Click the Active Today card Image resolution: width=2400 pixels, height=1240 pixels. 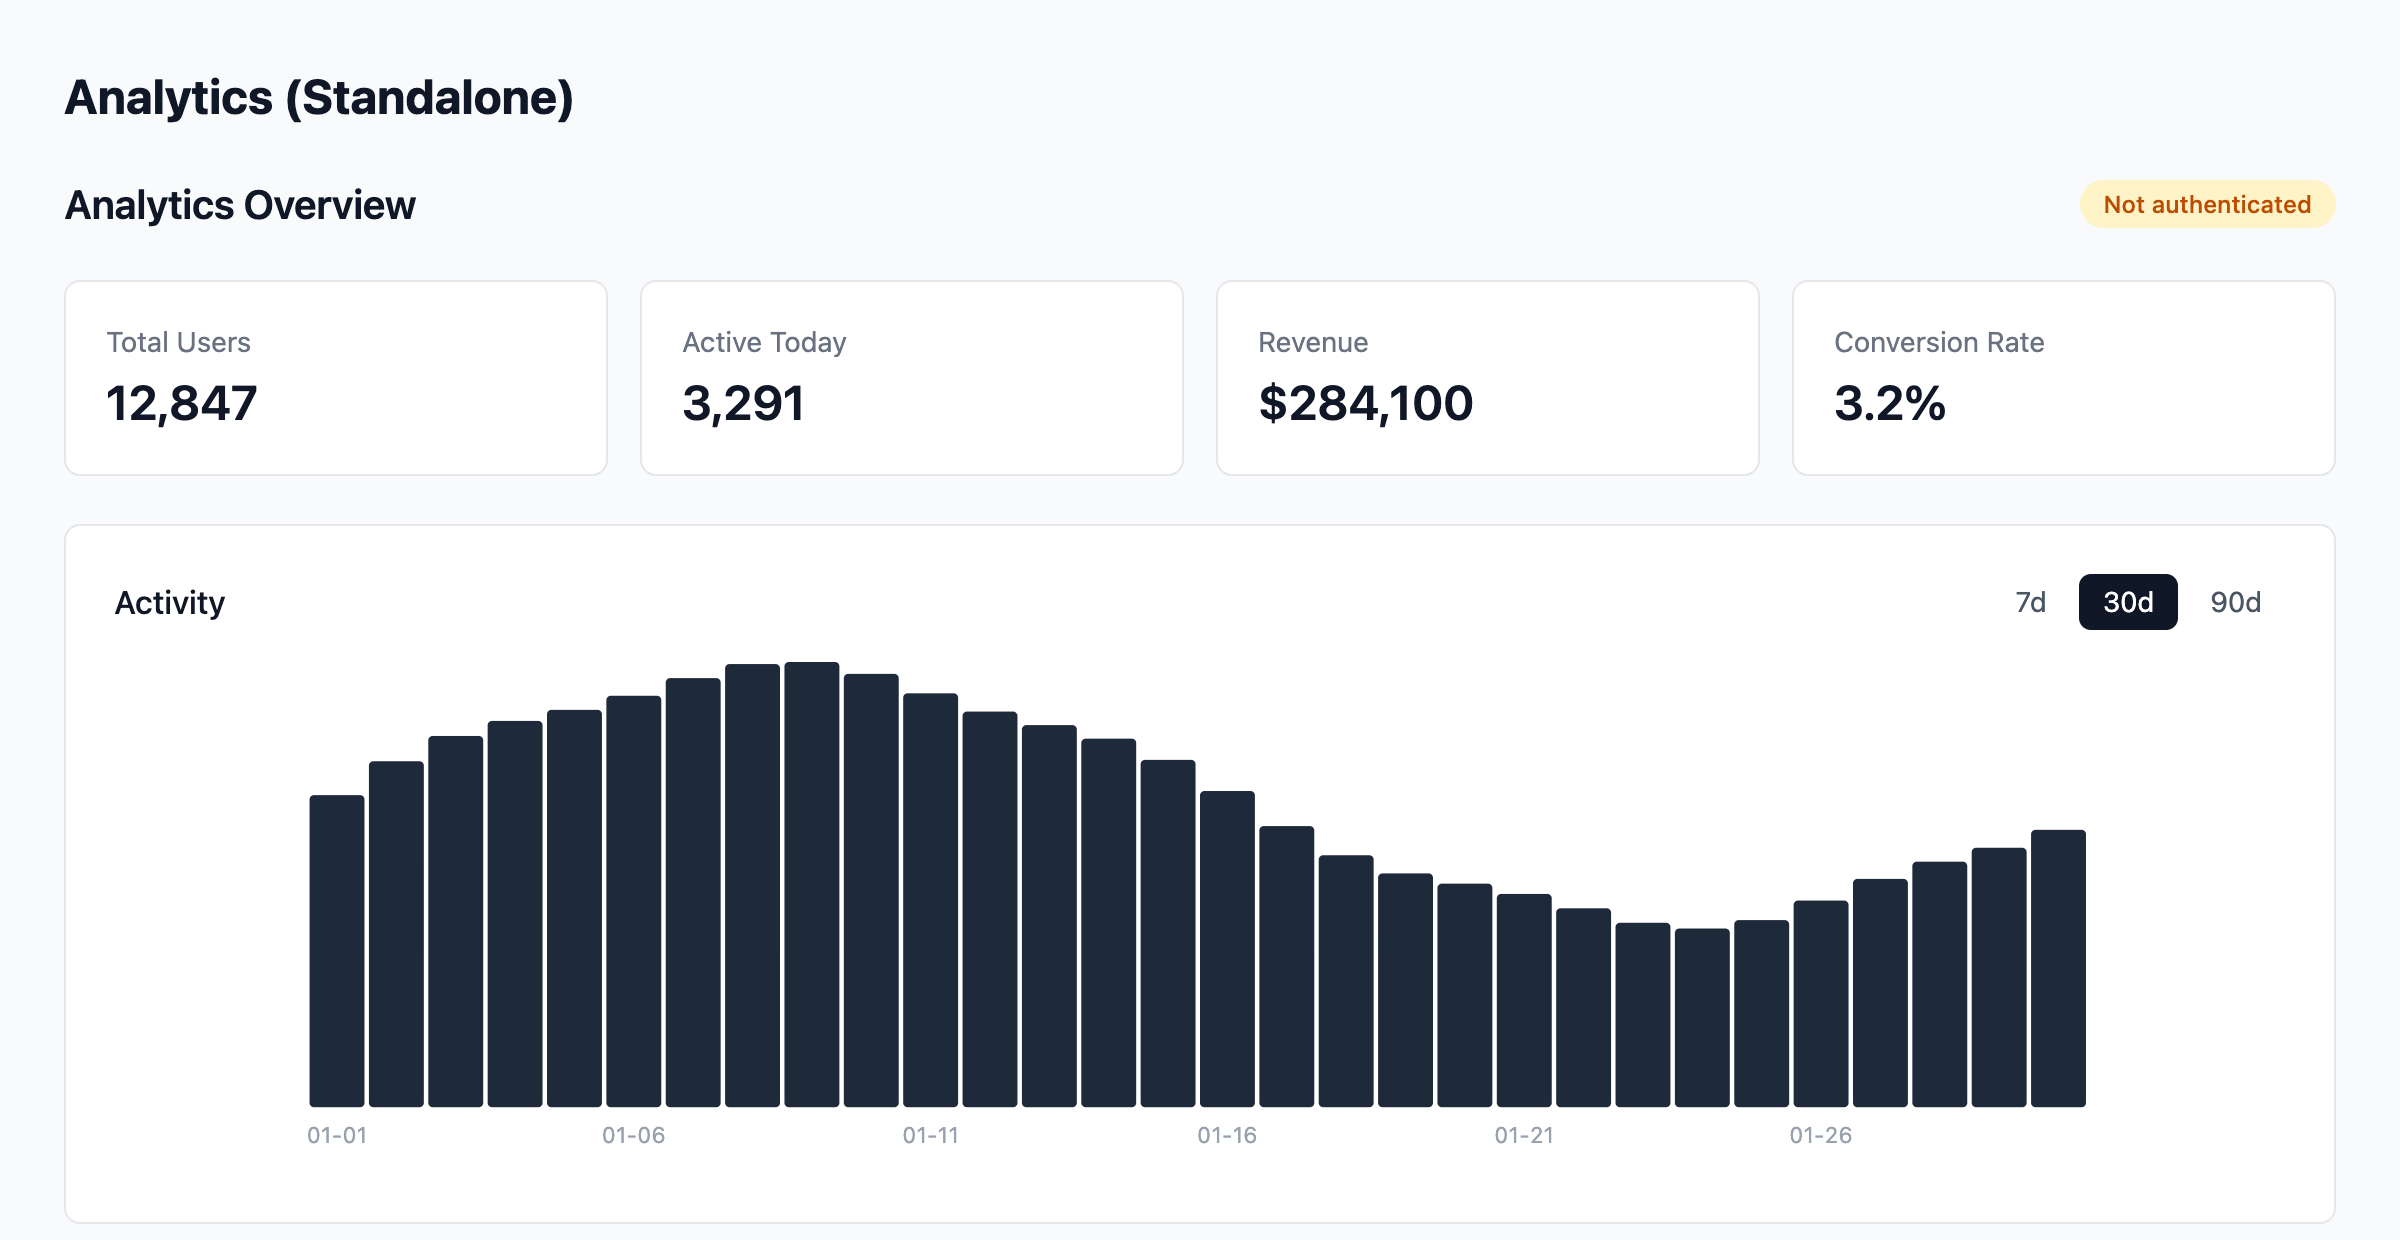tap(911, 378)
